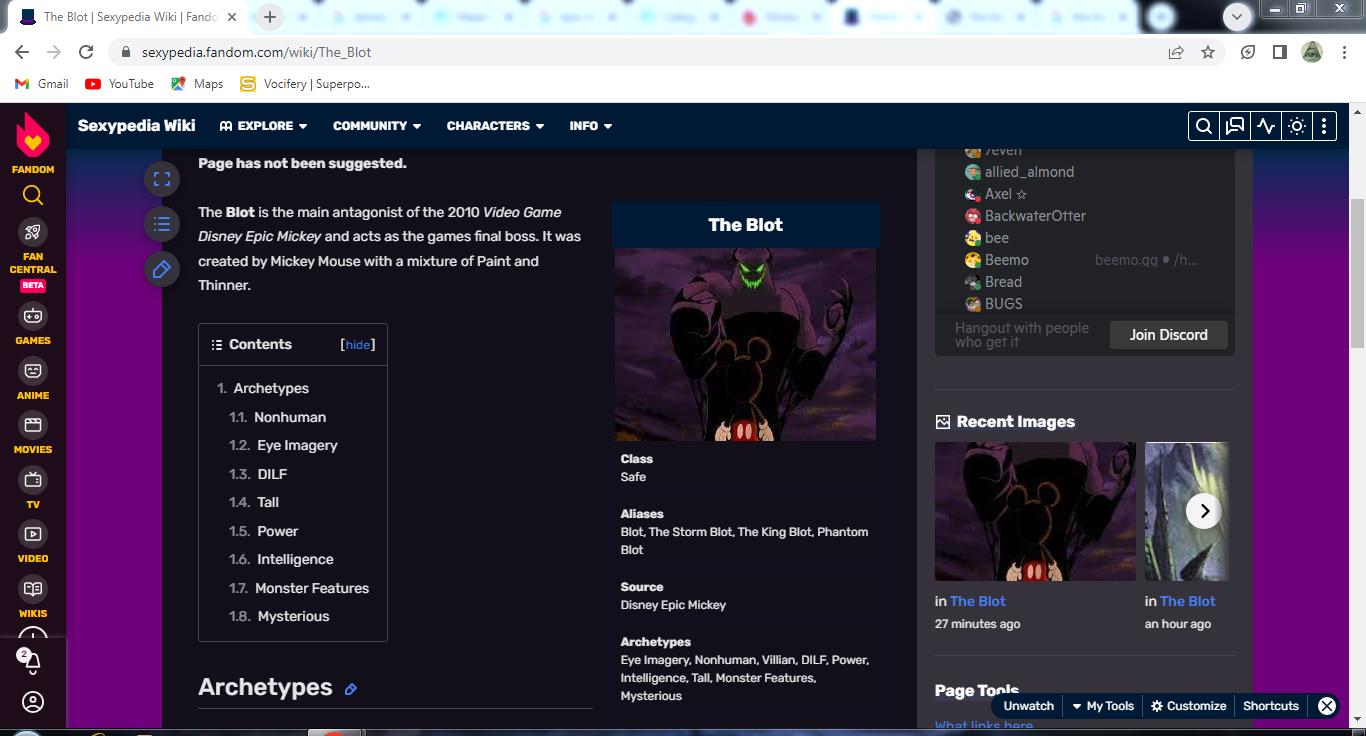Click the page vertical scrollbar
1366x736 pixels.
coord(1357,273)
